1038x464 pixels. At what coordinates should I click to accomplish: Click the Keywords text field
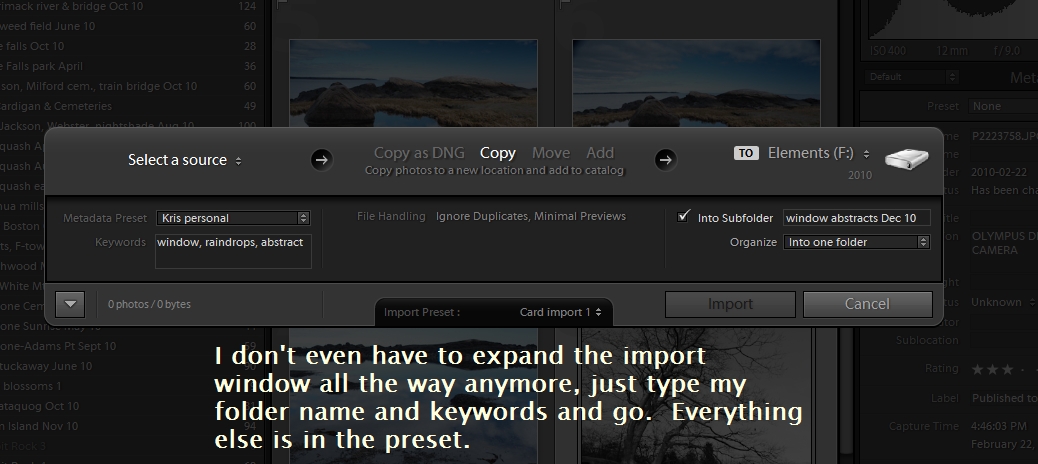(233, 250)
